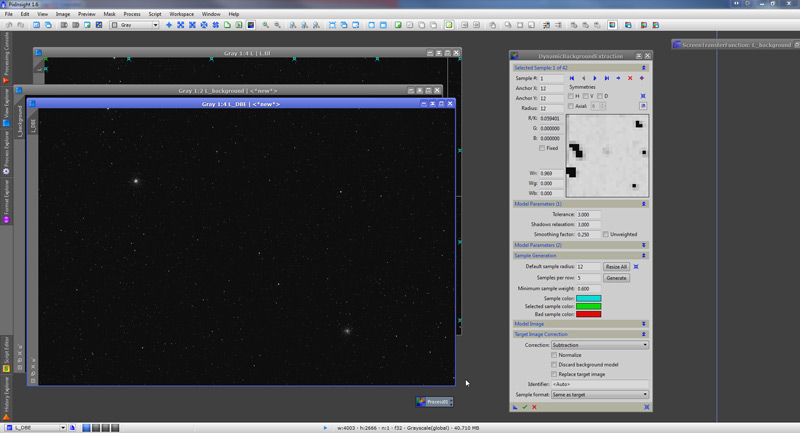Click the Execute green checkmark in DBE panel
This screenshot has height=433, width=800.
(x=524, y=407)
